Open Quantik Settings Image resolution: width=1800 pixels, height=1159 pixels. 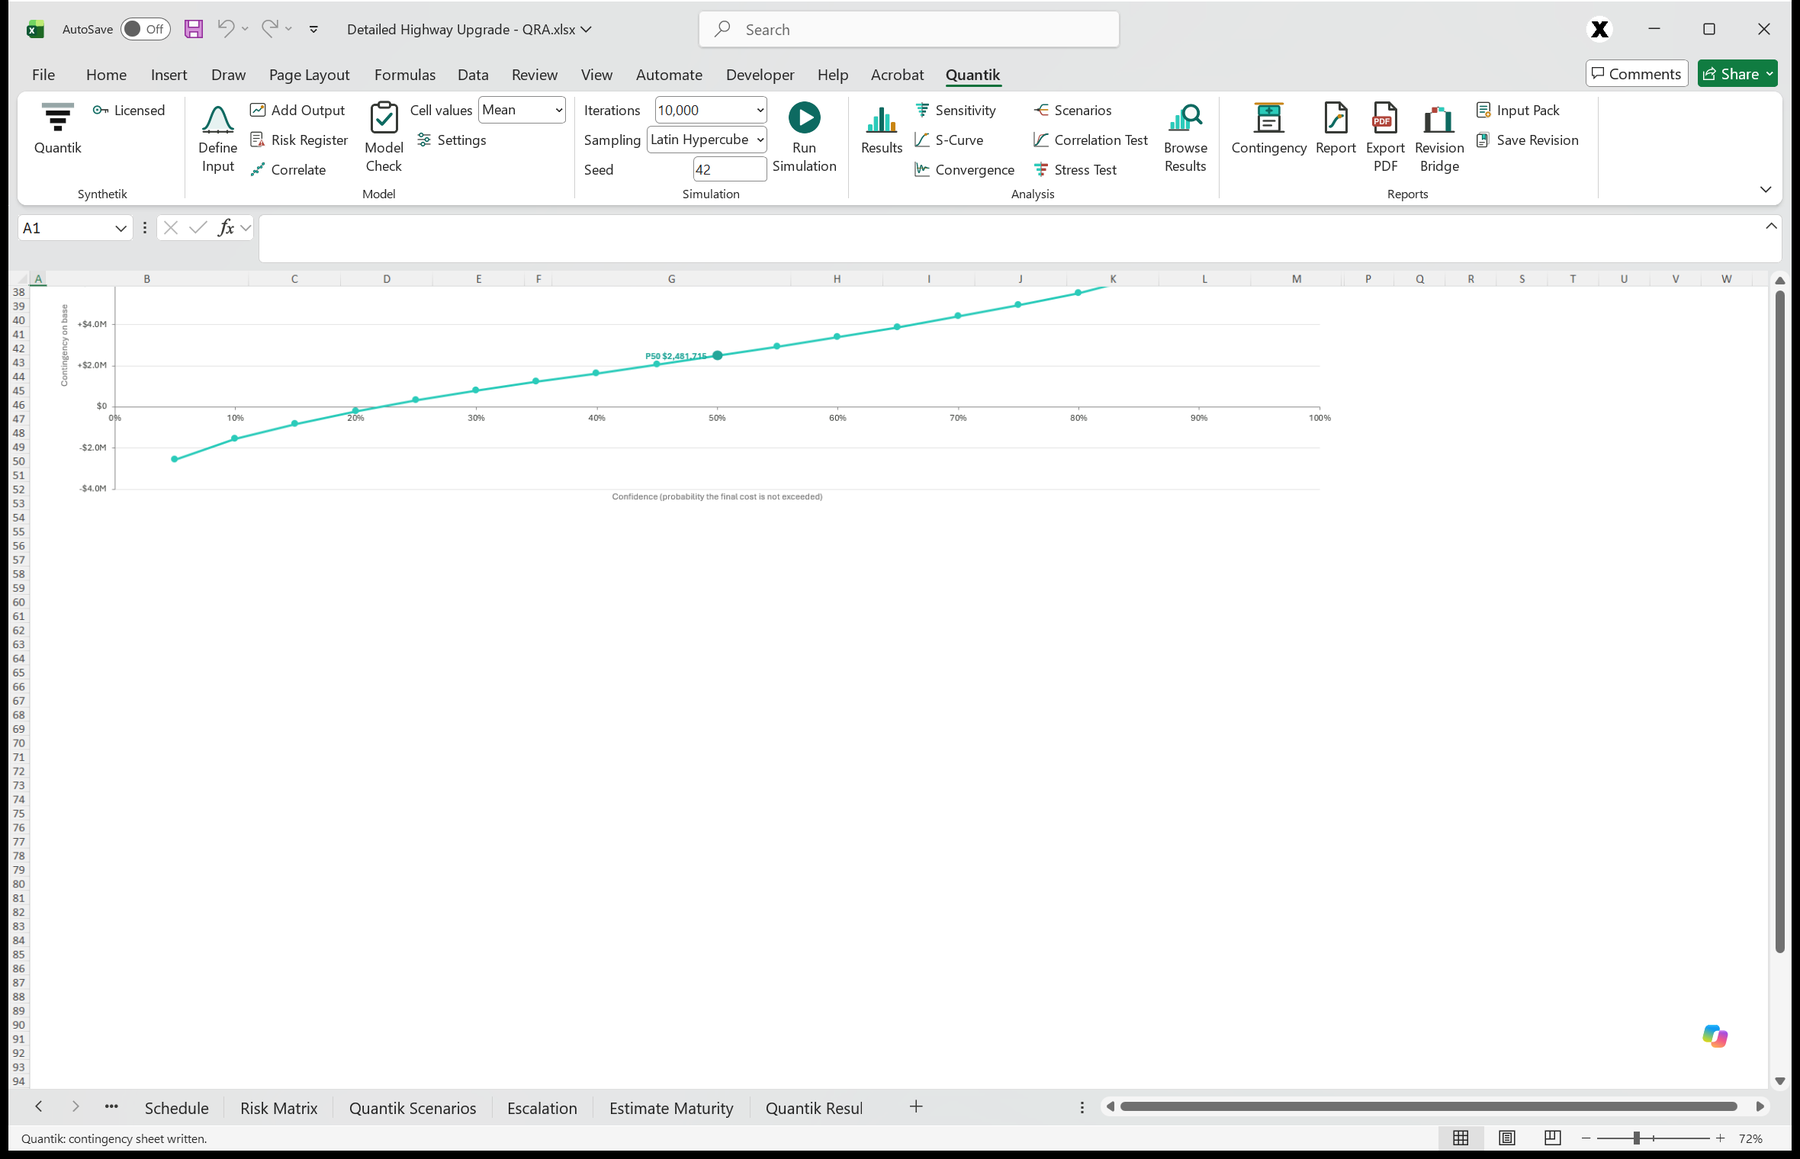[x=451, y=140]
